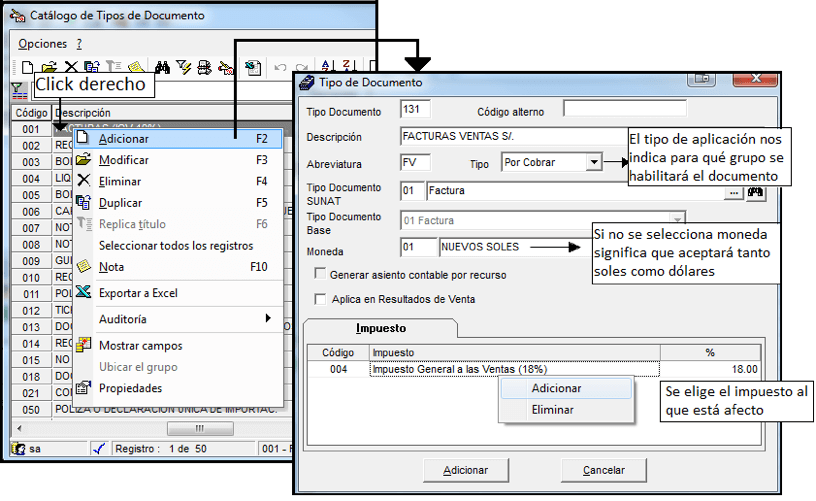This screenshot has height=501, width=816.
Task: Click the quick filter lightning icon
Action: coord(184,67)
